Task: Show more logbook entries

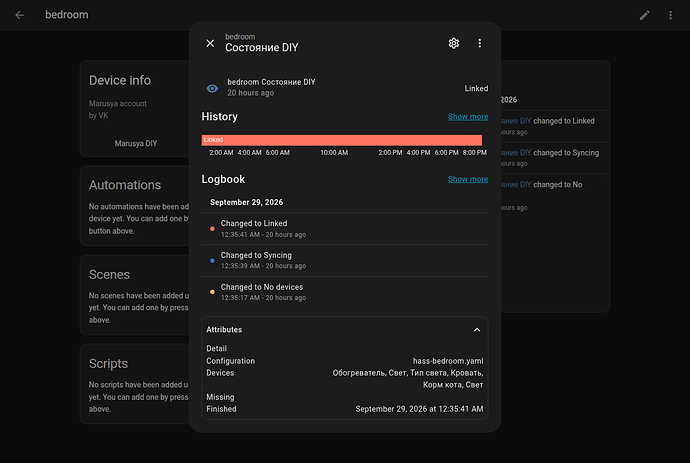Action: coord(468,179)
